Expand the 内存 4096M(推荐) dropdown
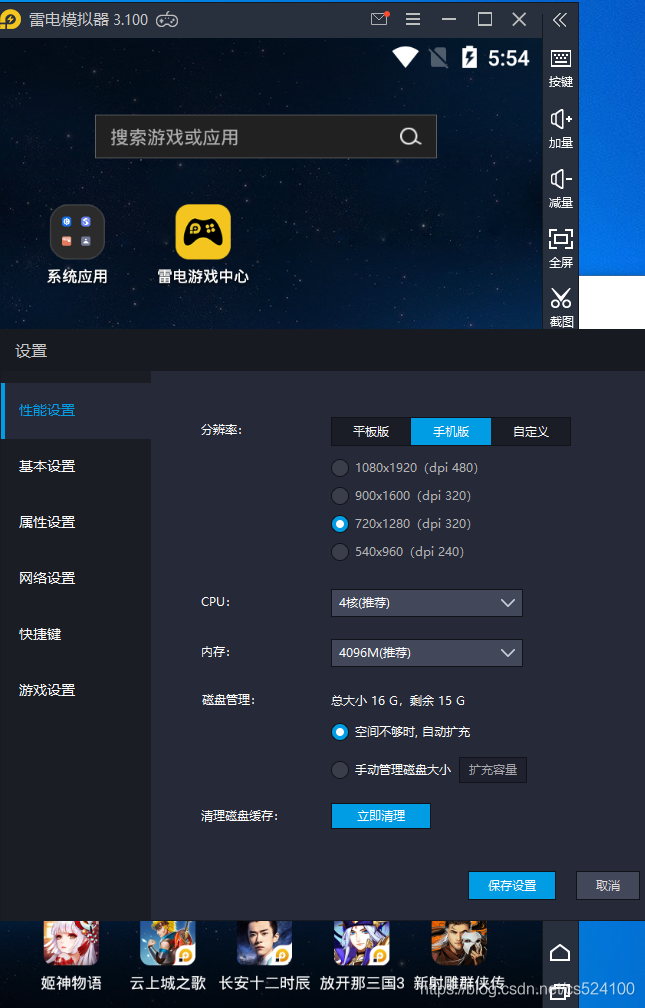 click(426, 652)
